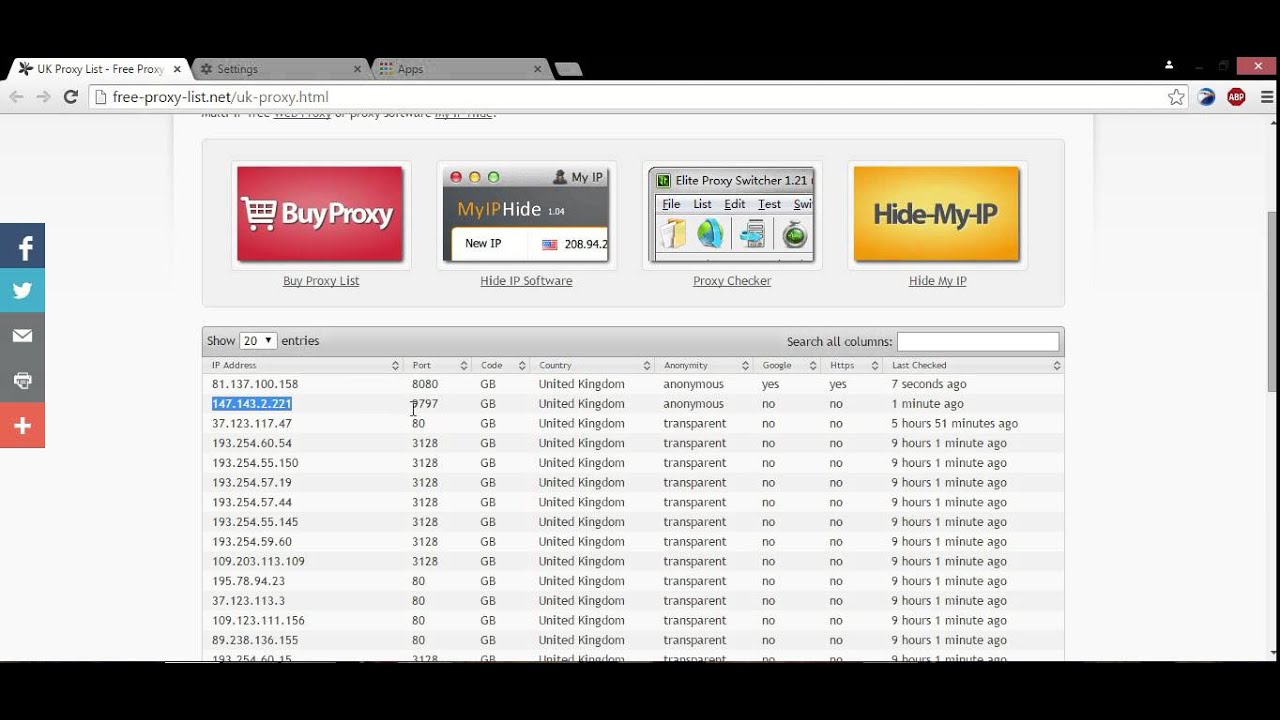Screen dimensions: 1280x720
Task: Click IP address 109.123.111.156
Action: pos(258,621)
